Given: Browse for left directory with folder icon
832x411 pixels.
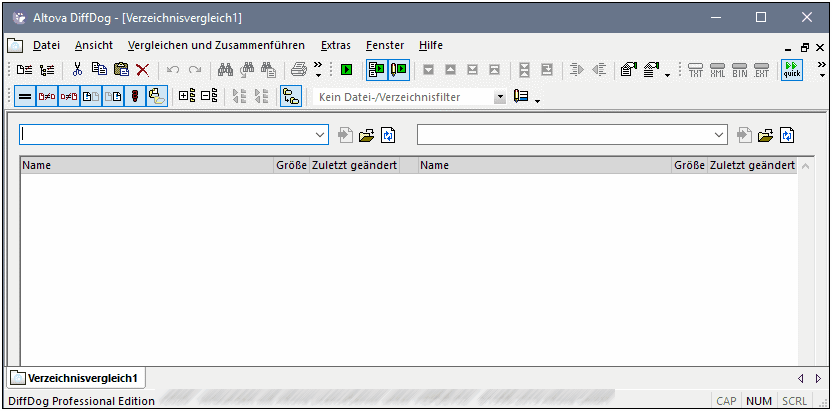Looking at the screenshot, I should click(367, 135).
